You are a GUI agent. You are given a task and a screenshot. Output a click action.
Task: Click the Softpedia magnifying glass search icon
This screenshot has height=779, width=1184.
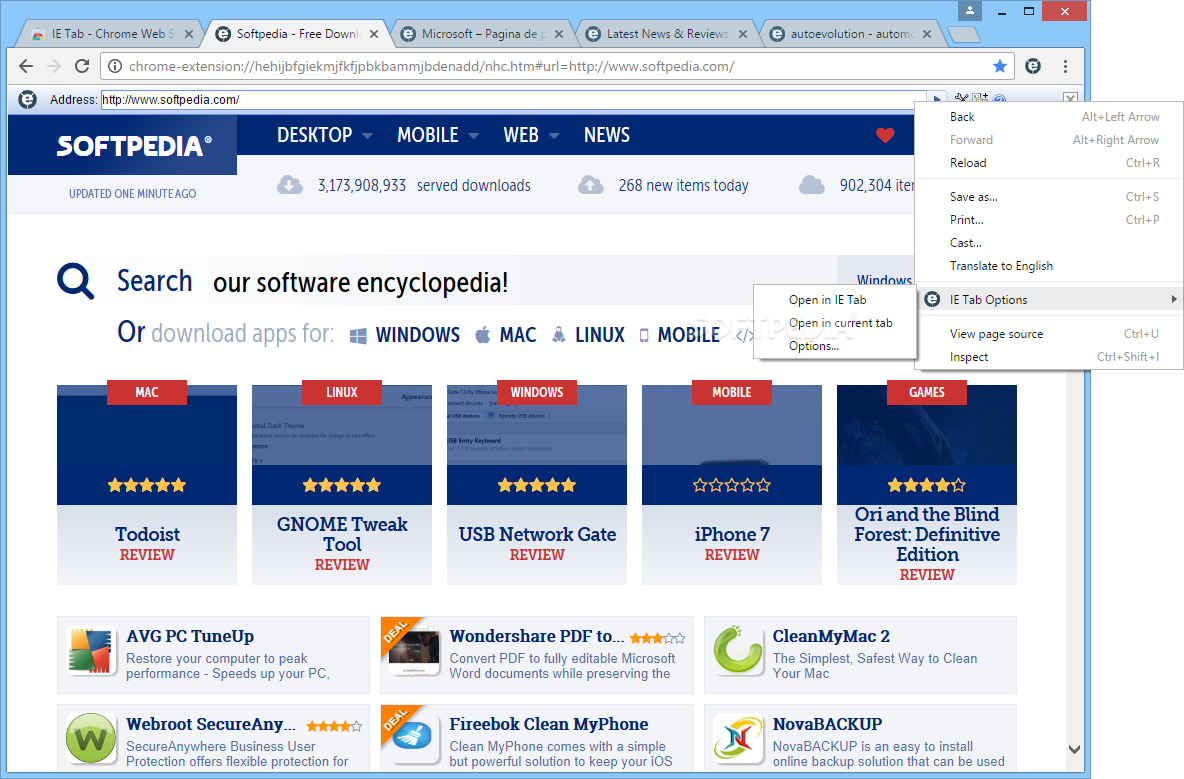(76, 282)
